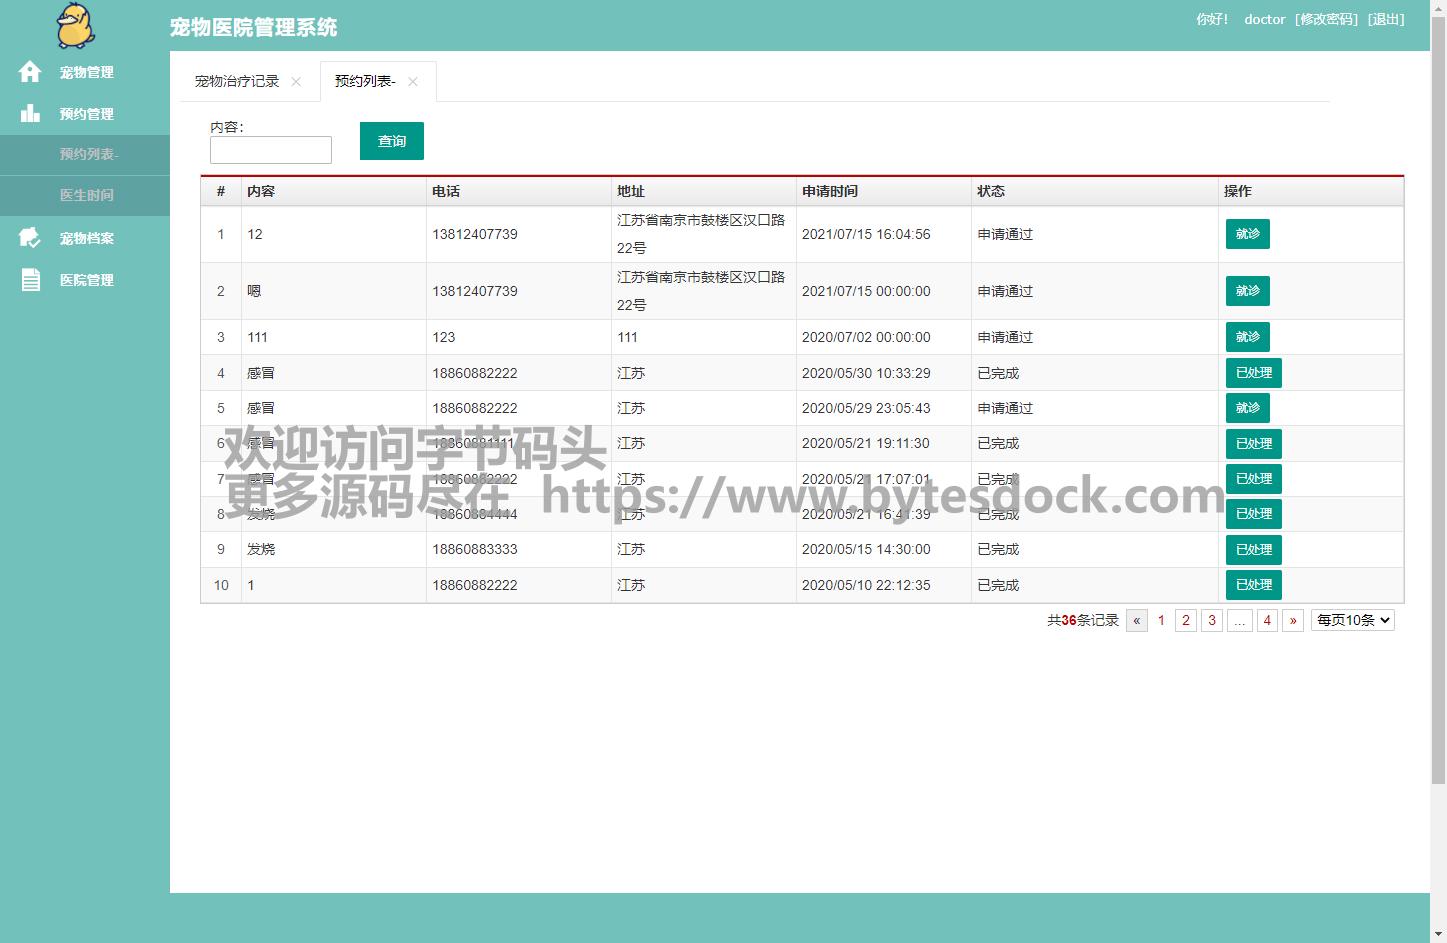Switch to the 宠物治疗记录 tab
Image resolution: width=1447 pixels, height=943 pixels.
(237, 82)
